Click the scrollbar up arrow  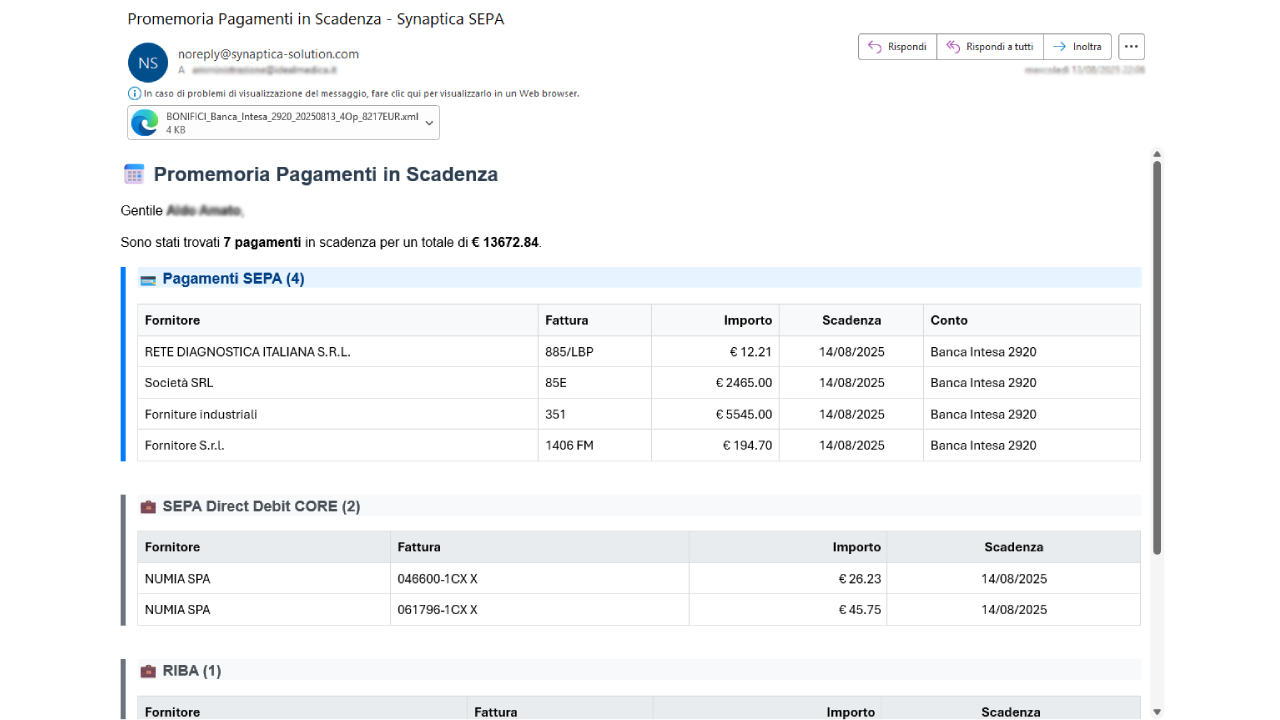pyautogui.click(x=1157, y=154)
